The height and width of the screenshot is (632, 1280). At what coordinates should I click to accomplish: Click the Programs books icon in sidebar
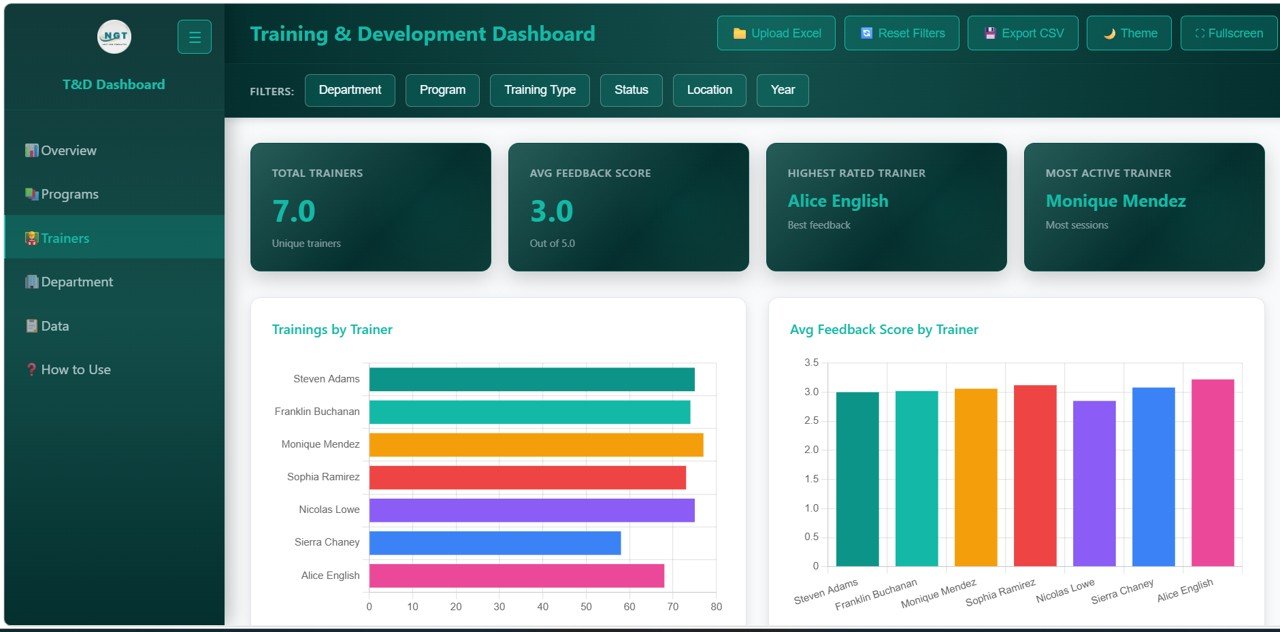point(33,194)
